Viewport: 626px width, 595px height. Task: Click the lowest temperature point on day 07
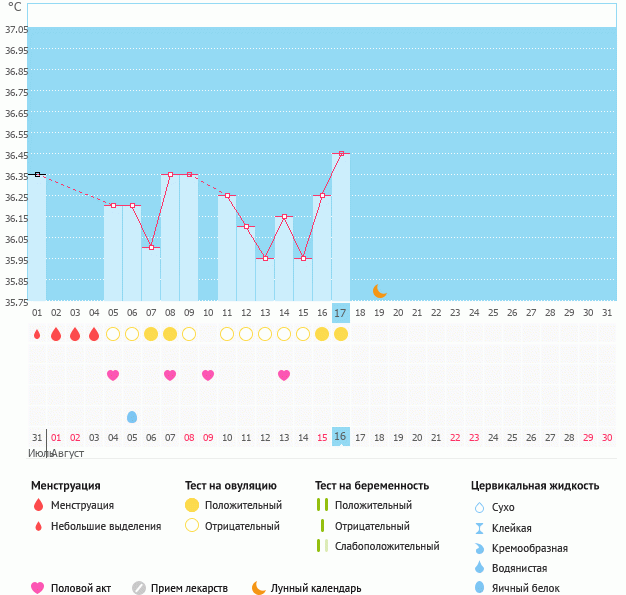[151, 248]
